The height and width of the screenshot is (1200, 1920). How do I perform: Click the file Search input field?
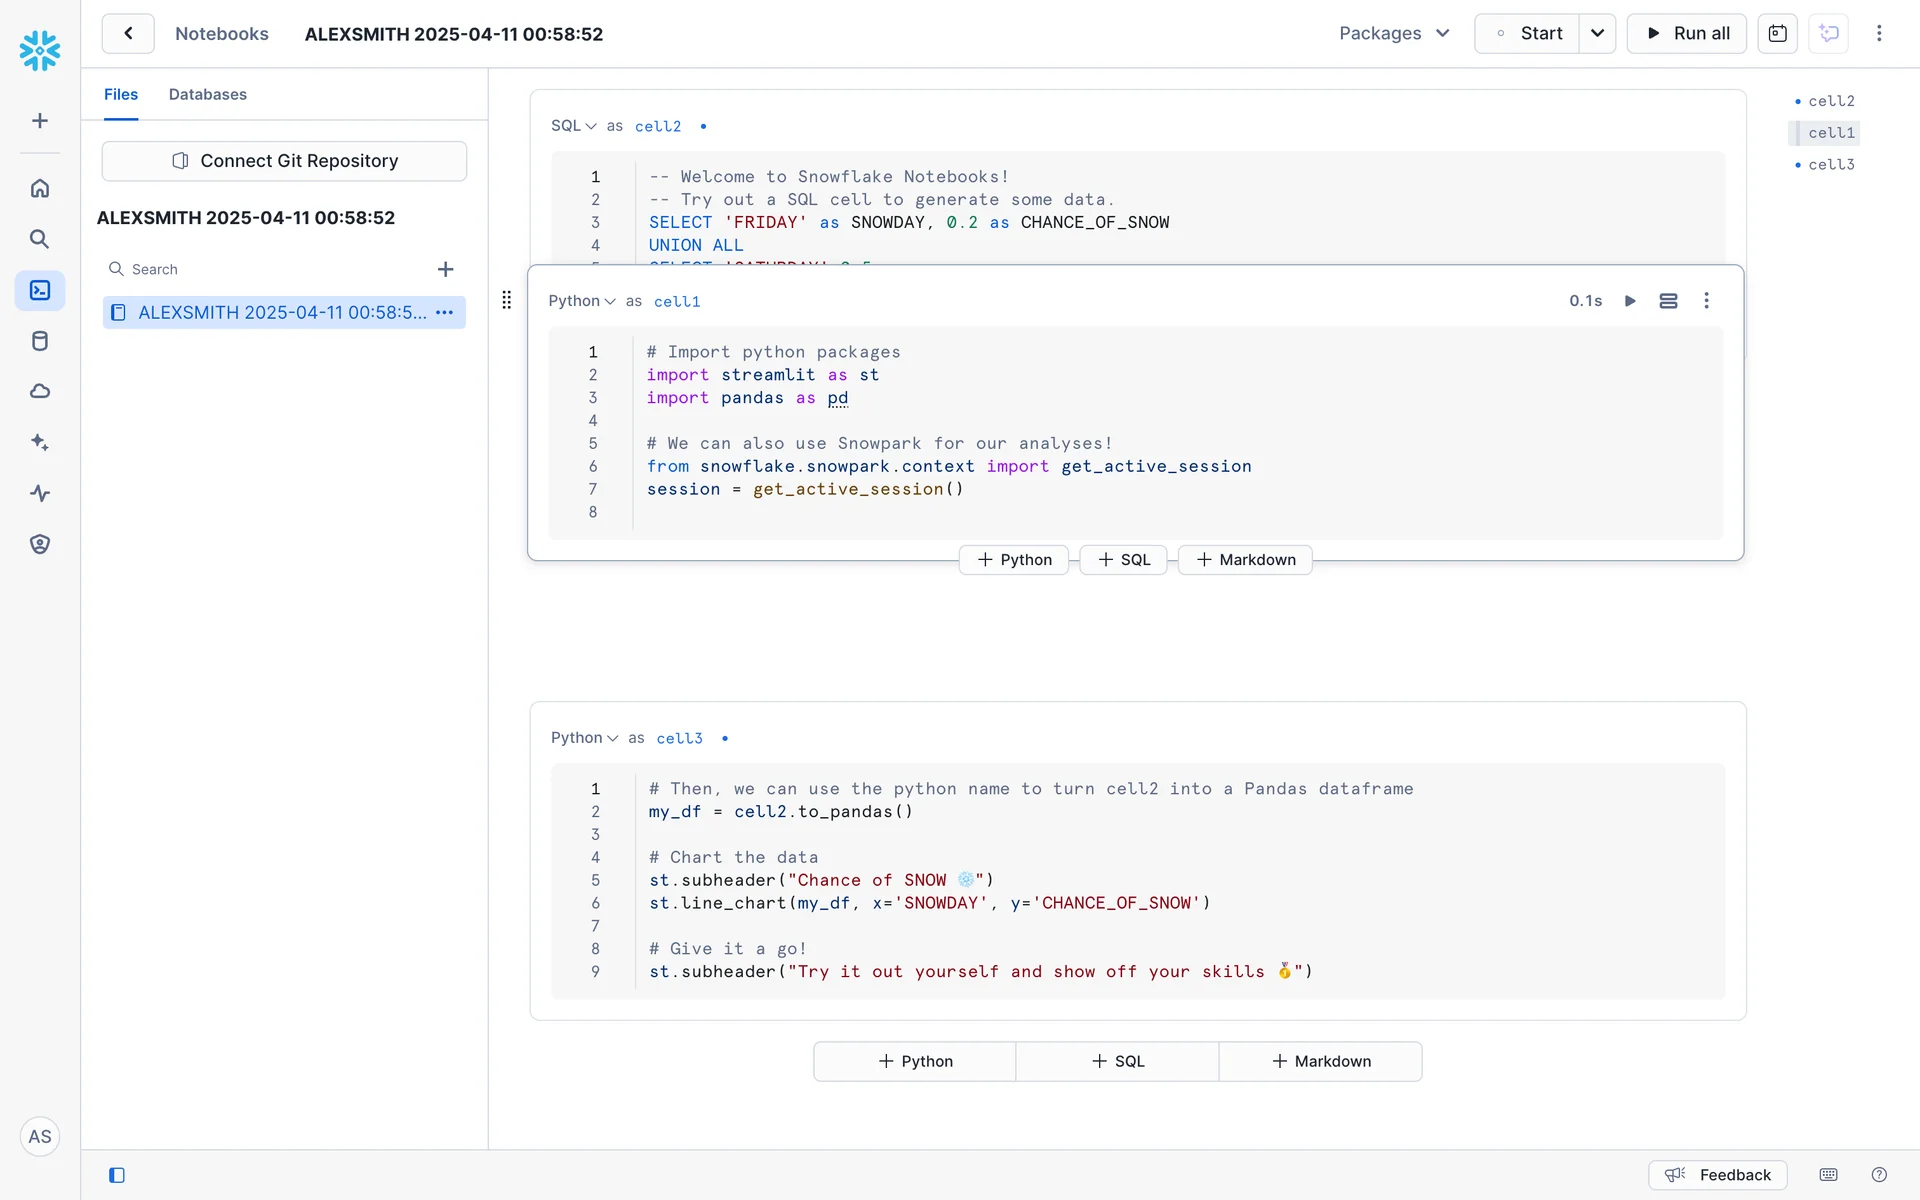pyautogui.click(x=270, y=269)
